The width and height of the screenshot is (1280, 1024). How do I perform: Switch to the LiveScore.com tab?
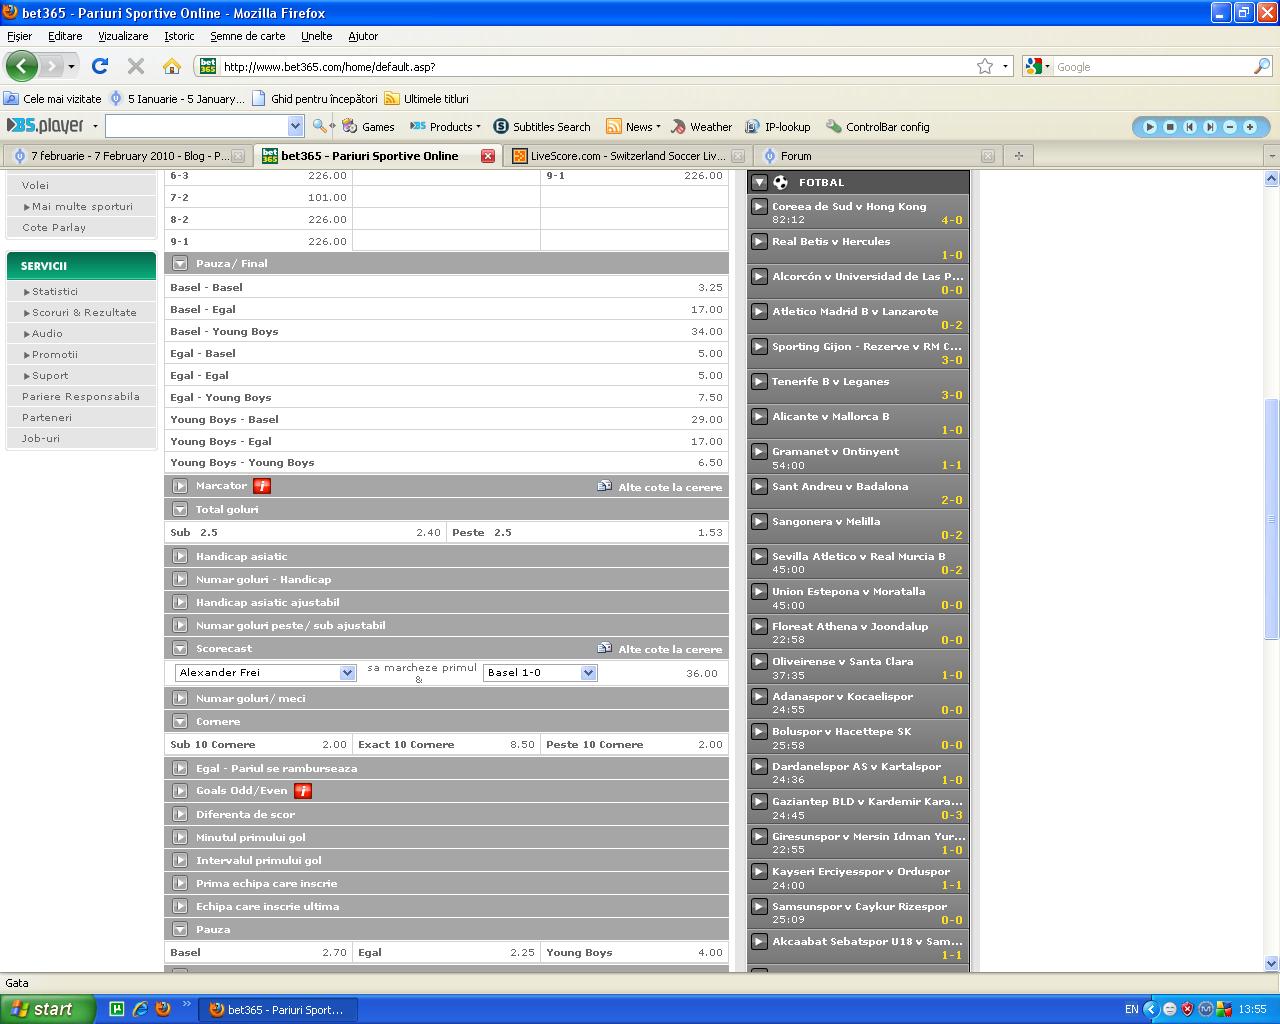(x=627, y=156)
